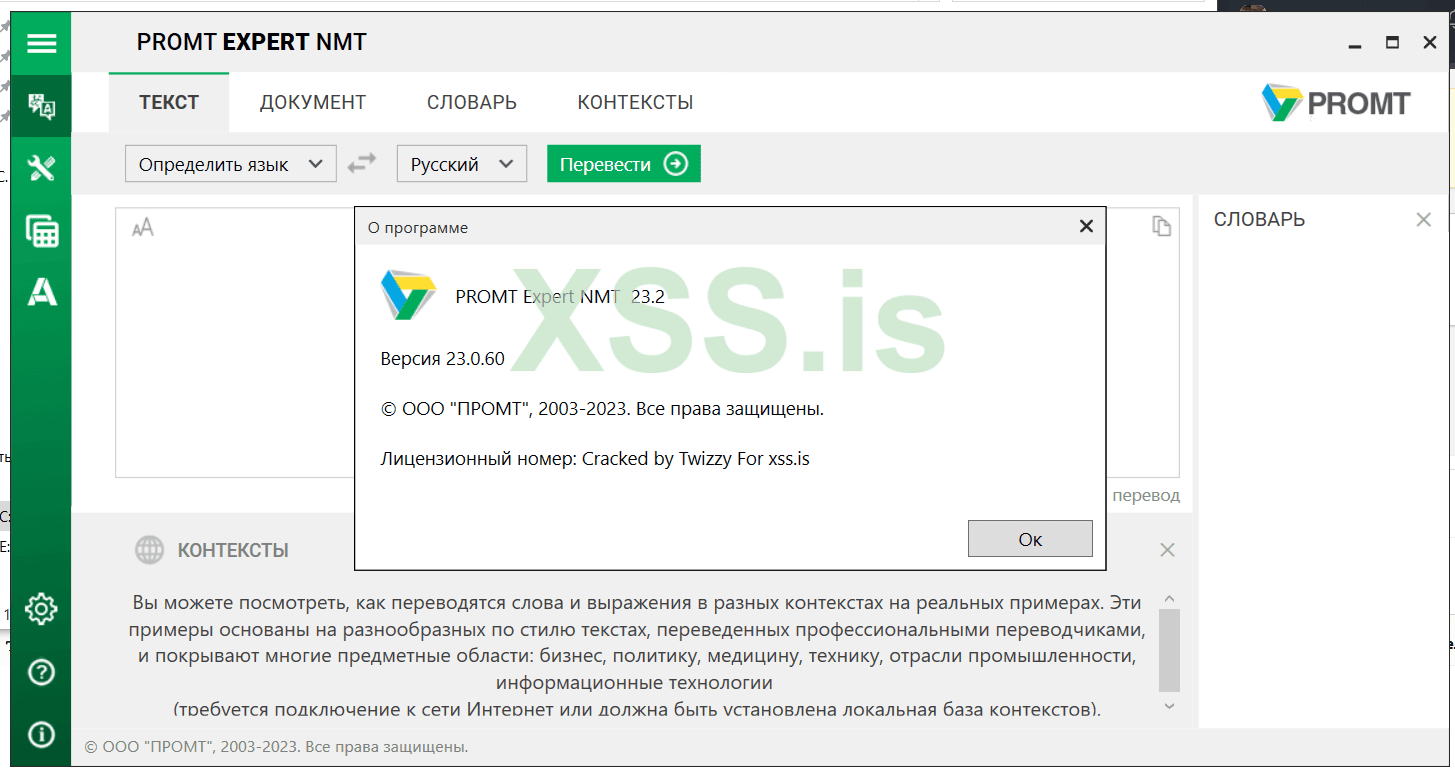Image resolution: width=1455 pixels, height=773 pixels.
Task: Close the СЛОВАРЬ side panel
Action: coord(1423,219)
